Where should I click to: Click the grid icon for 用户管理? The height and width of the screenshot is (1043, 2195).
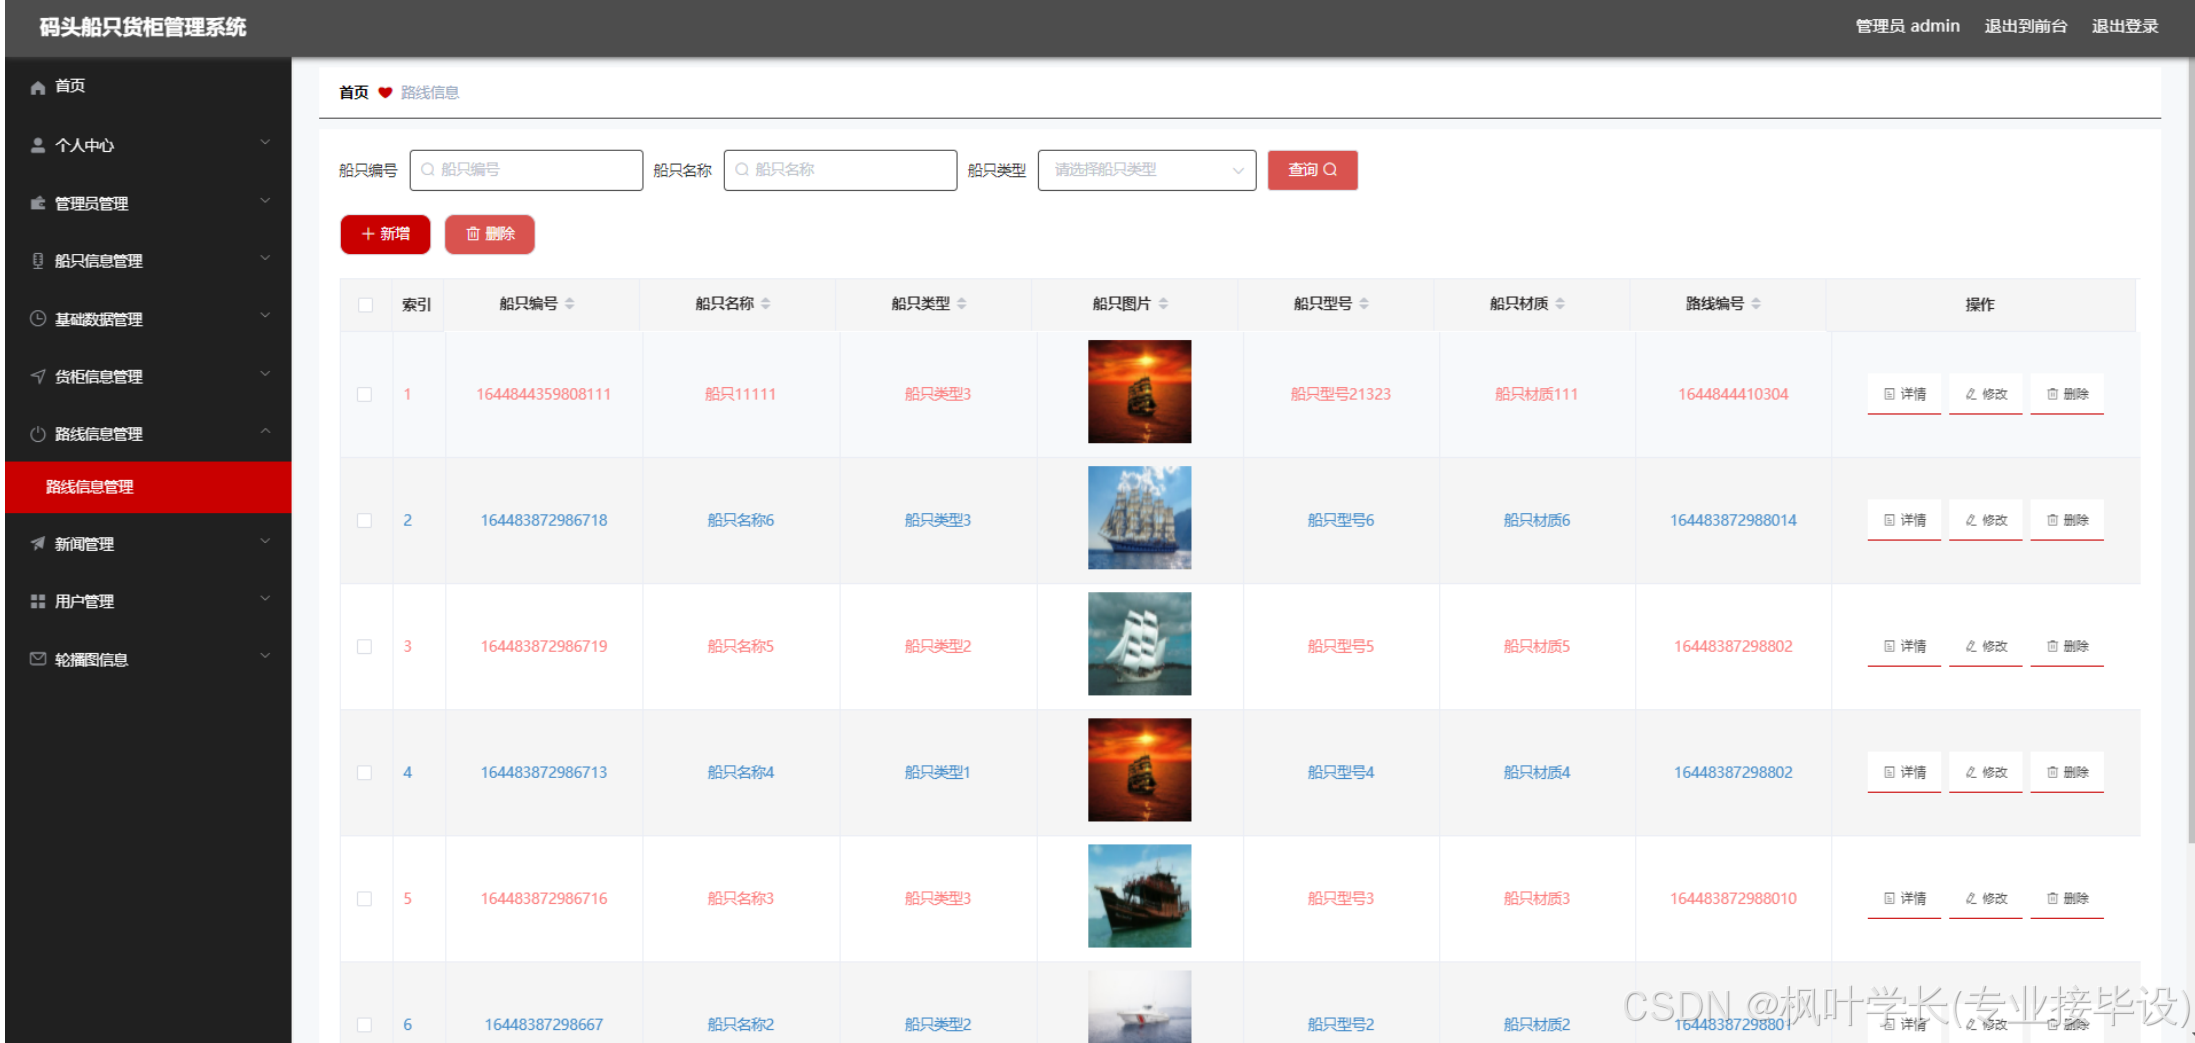click(x=38, y=601)
